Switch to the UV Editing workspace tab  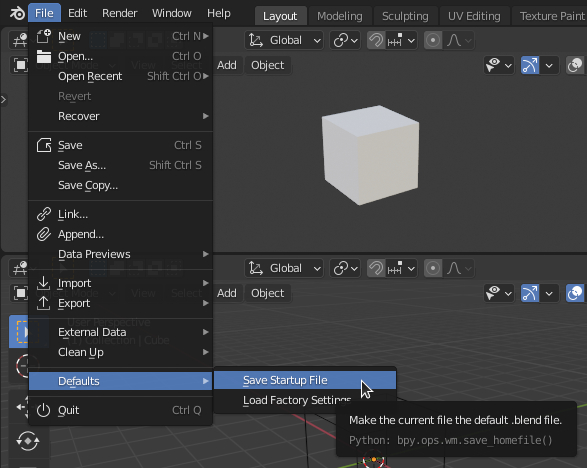[474, 16]
